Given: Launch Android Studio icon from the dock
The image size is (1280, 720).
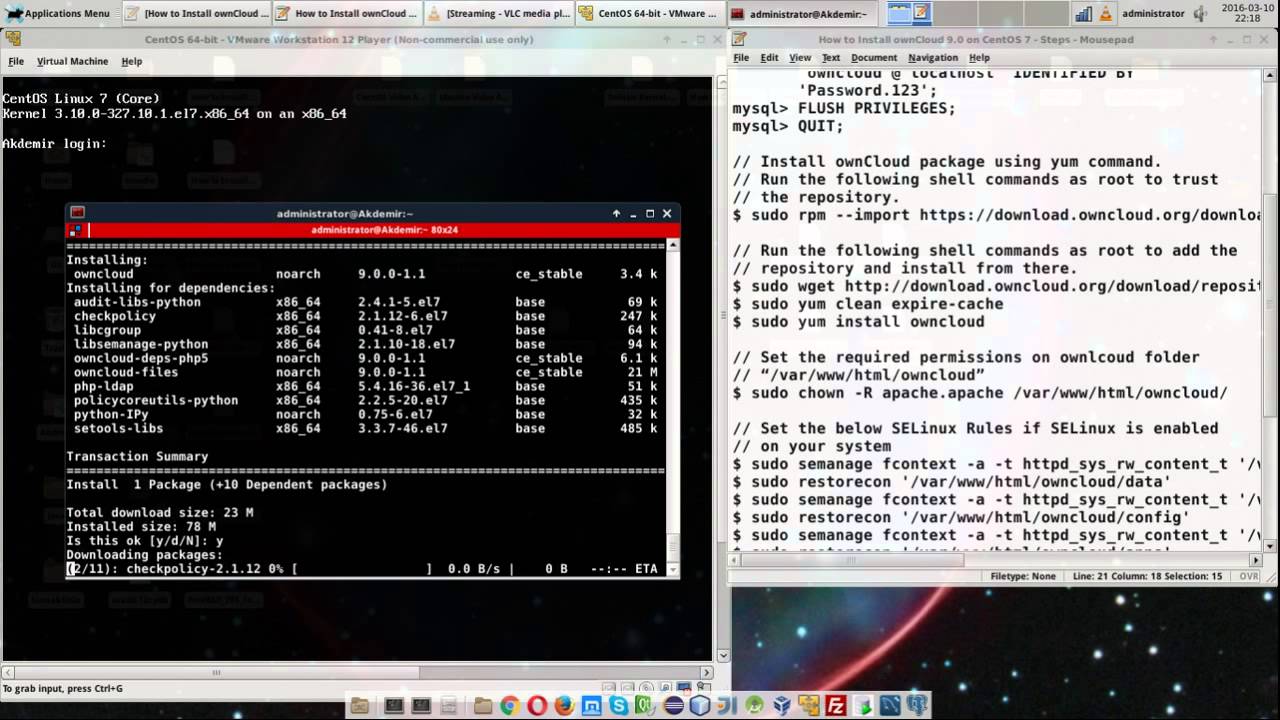Looking at the screenshot, I should 755,705.
